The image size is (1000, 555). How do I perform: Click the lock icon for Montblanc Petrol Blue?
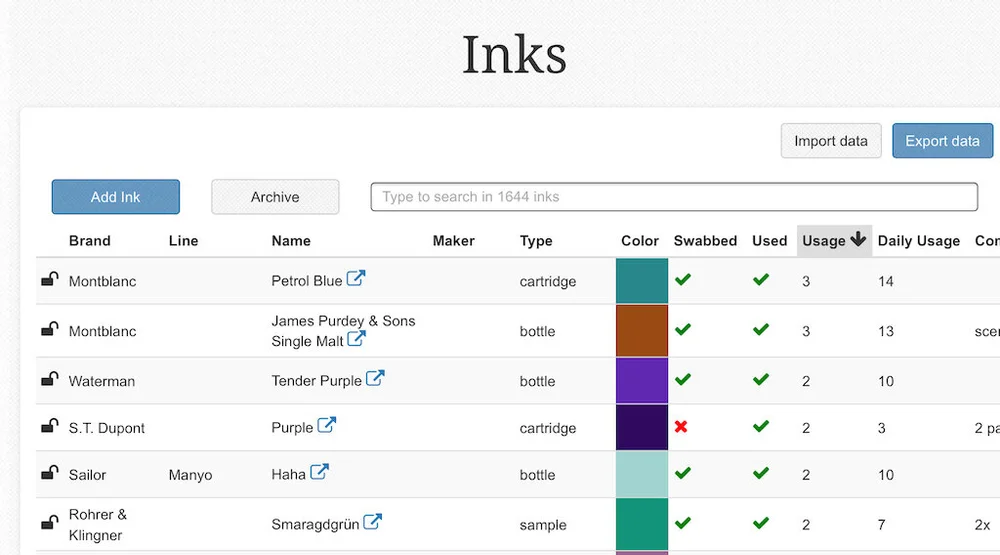(50, 279)
